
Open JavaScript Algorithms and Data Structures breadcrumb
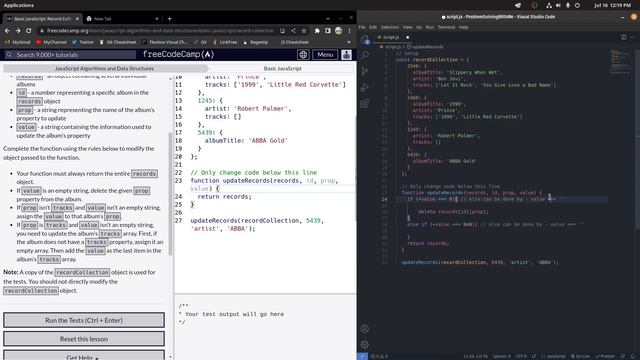[104, 69]
